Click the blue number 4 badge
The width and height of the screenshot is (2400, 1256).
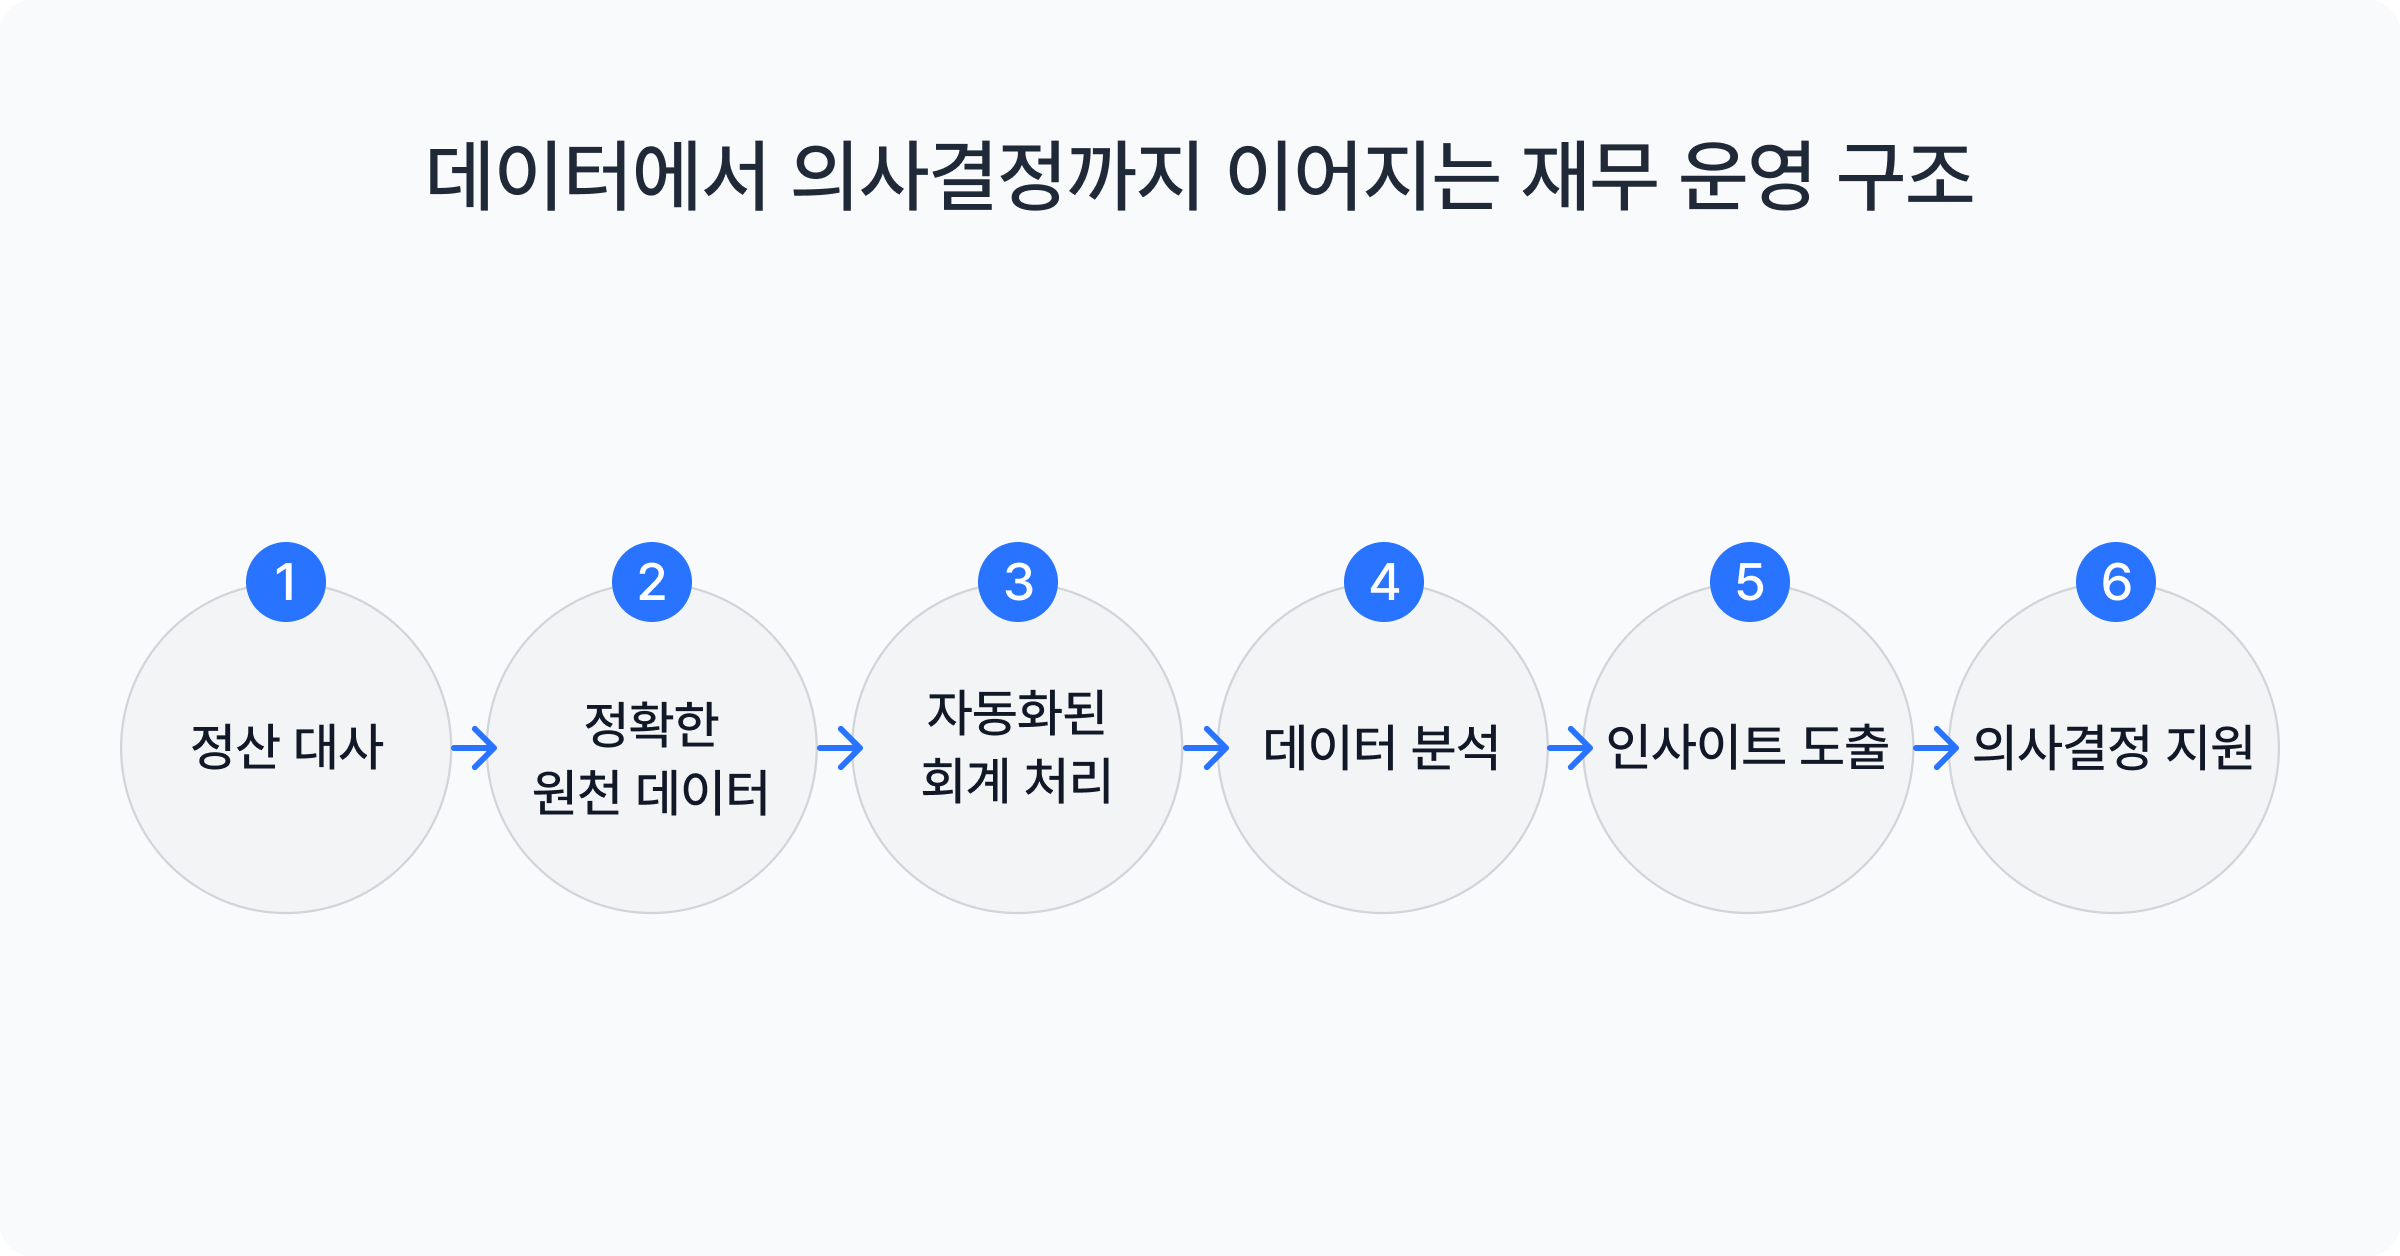coord(1384,582)
